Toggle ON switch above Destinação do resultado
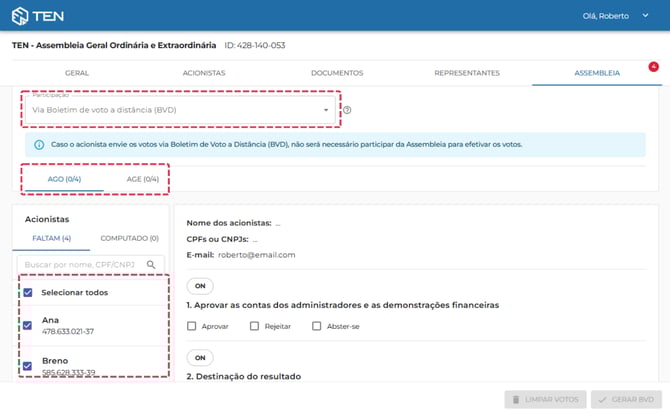Image resolution: width=670 pixels, height=418 pixels. click(200, 357)
